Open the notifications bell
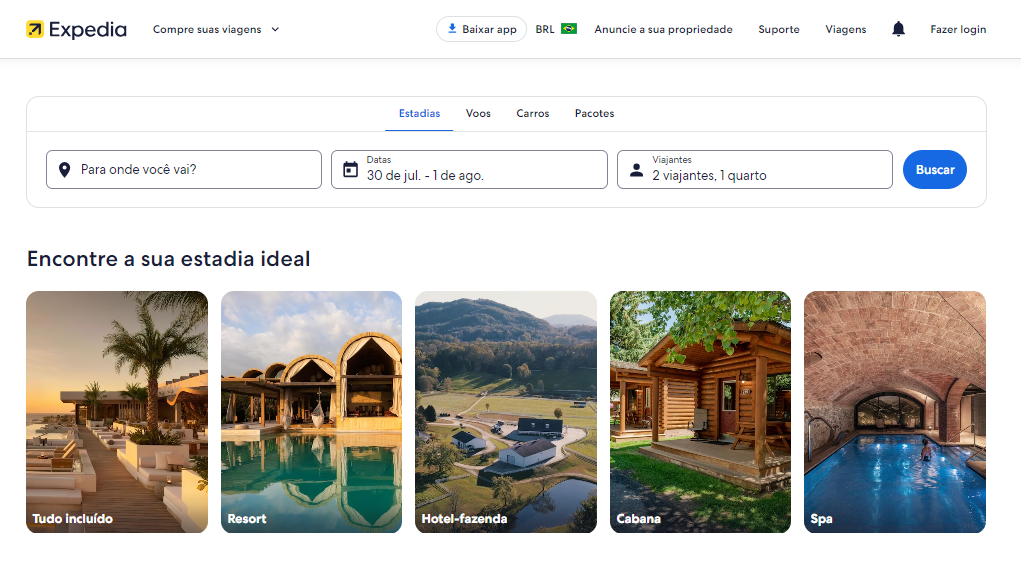The image size is (1021, 561). tap(898, 29)
